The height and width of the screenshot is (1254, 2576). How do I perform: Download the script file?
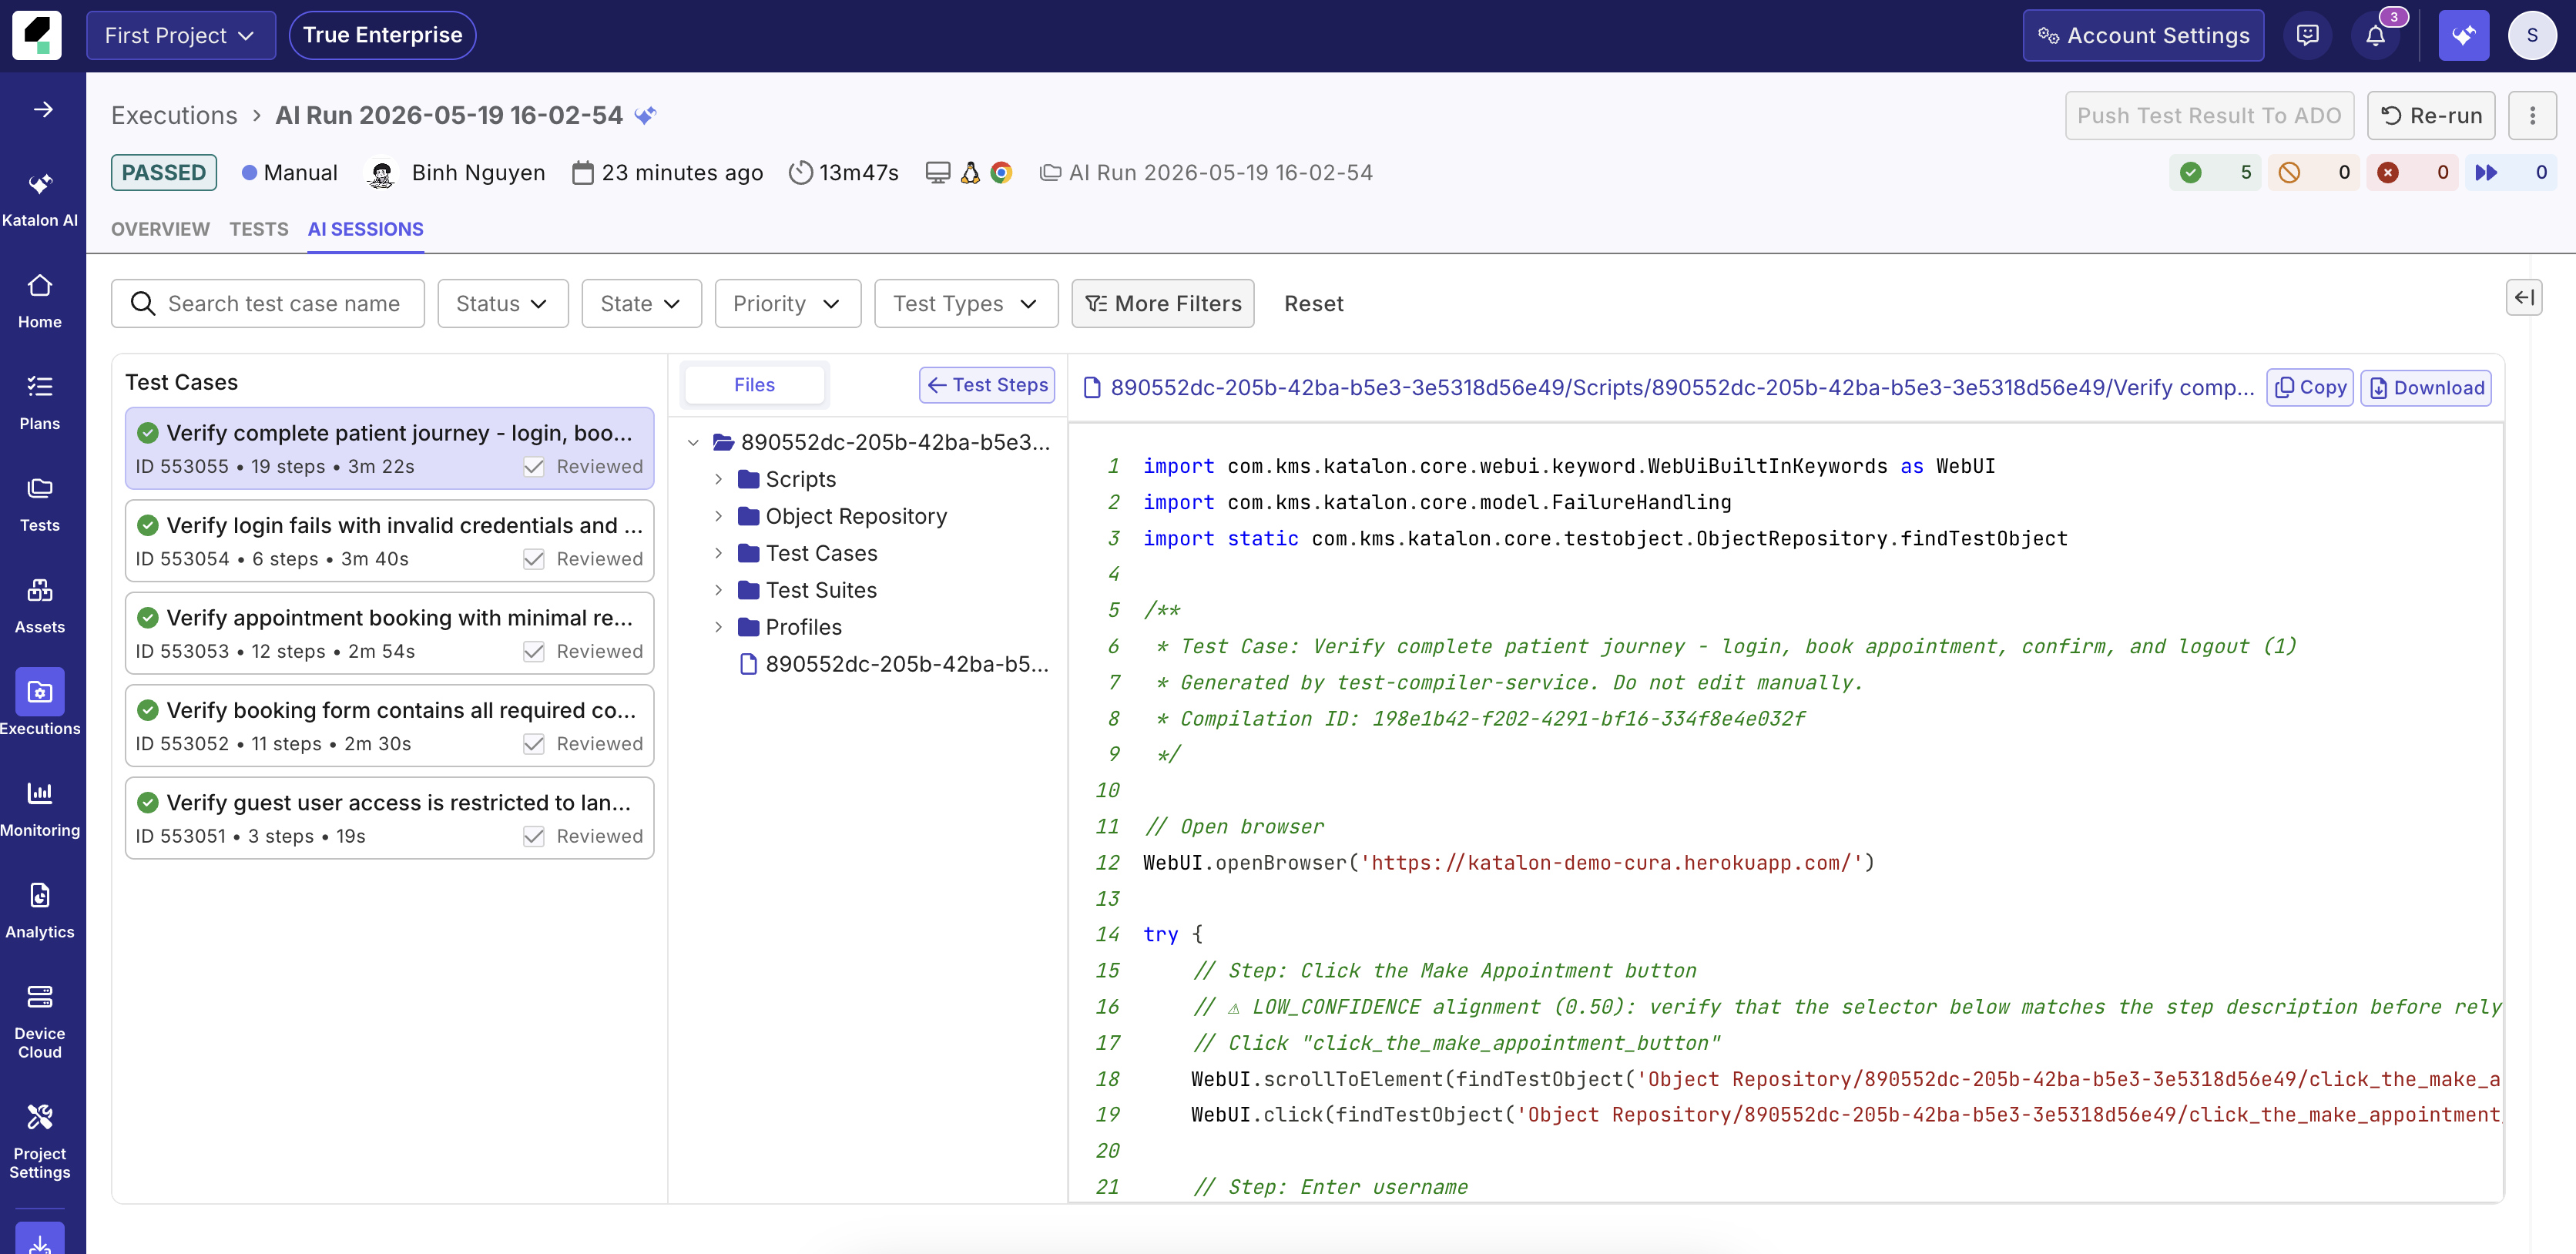(x=2426, y=388)
